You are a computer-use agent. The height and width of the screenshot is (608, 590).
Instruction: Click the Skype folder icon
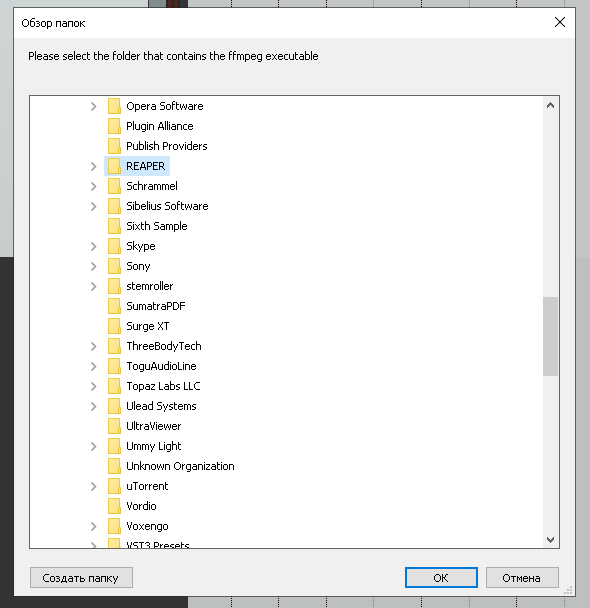click(x=114, y=246)
